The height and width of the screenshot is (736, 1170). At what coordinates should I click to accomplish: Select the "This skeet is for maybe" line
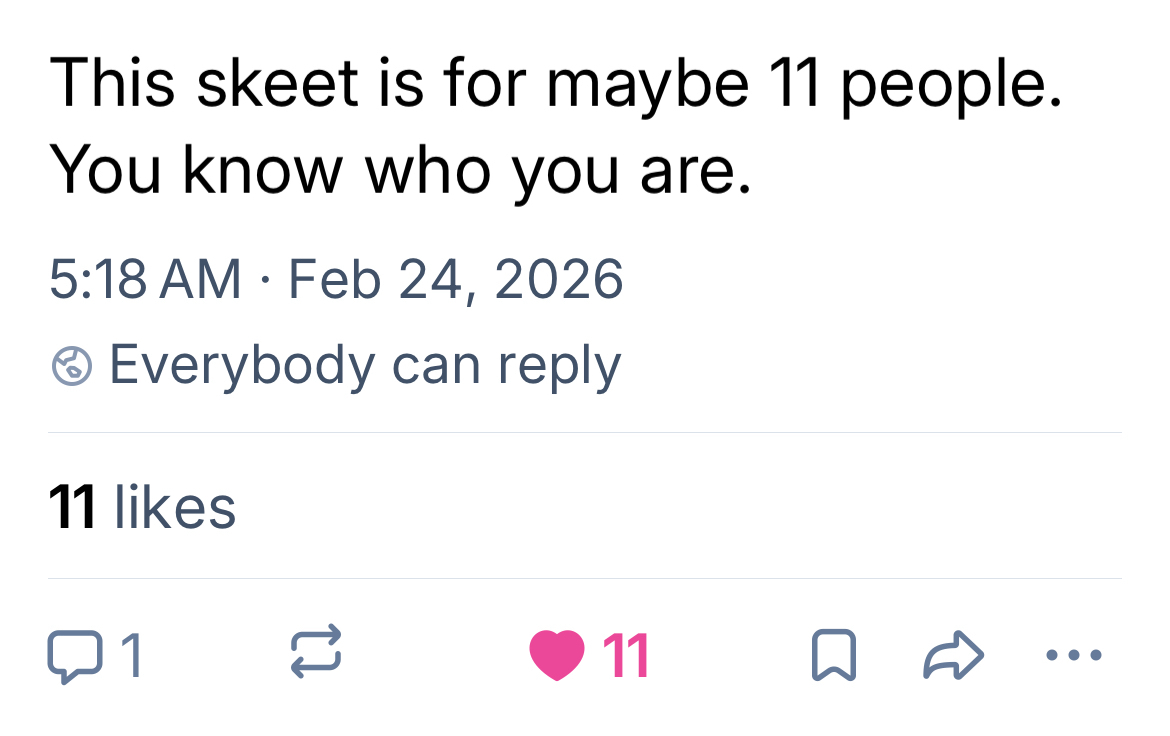coord(400,82)
